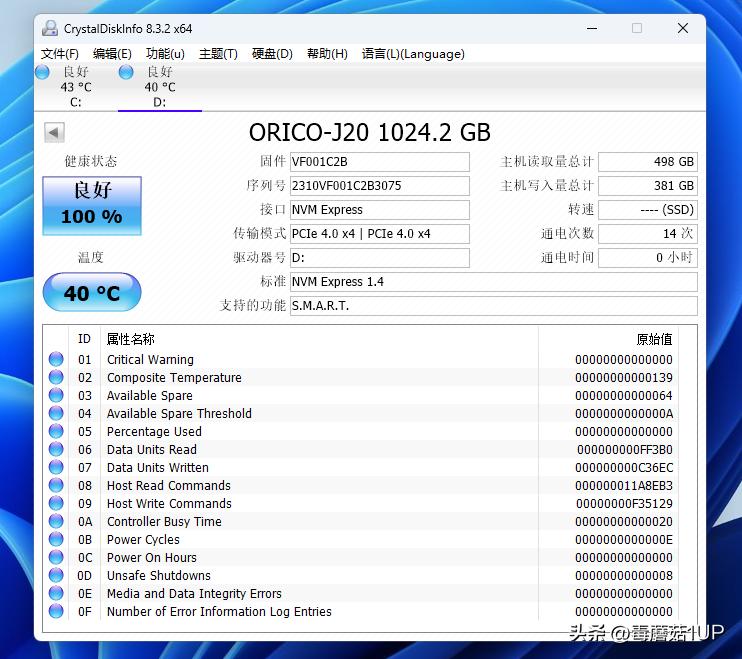Click the transfer mode field PCIe 4.0 x4
Screen dimensions: 742x659
(x=380, y=234)
